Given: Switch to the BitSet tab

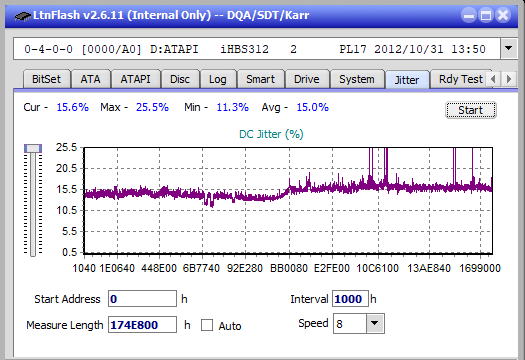Looking at the screenshot, I should click(47, 79).
